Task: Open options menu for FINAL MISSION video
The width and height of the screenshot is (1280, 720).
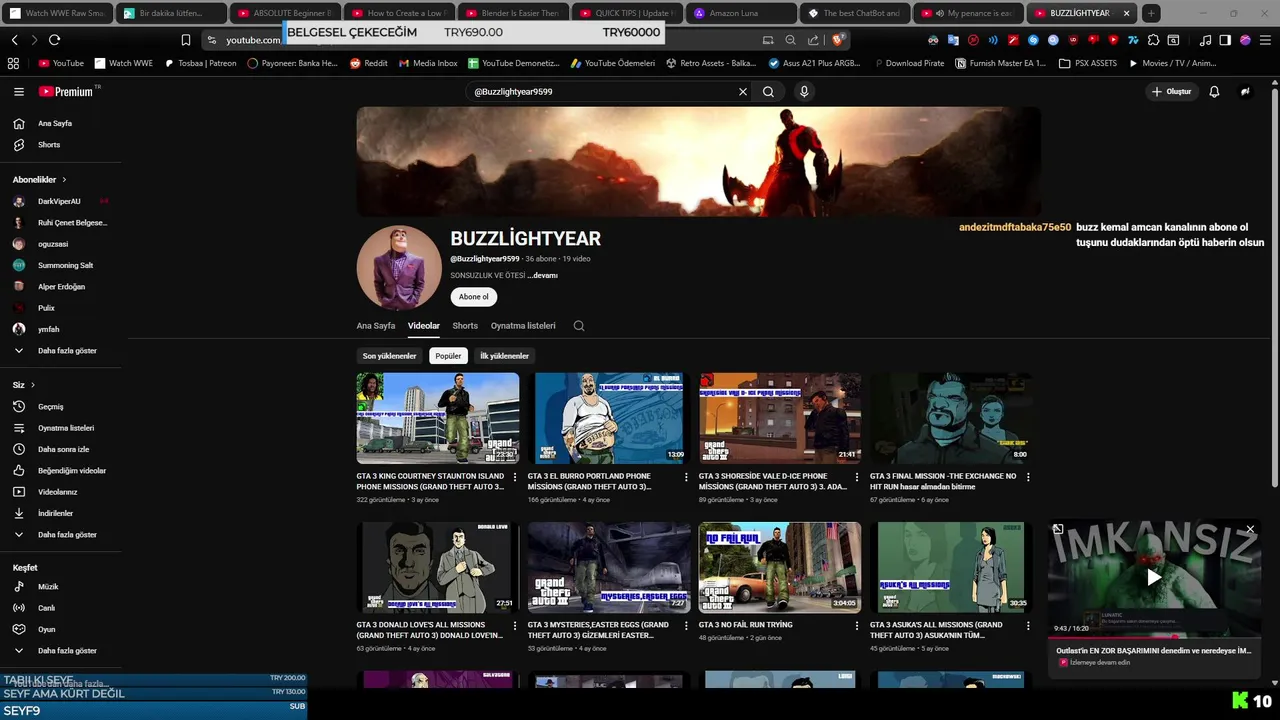Action: (1028, 478)
